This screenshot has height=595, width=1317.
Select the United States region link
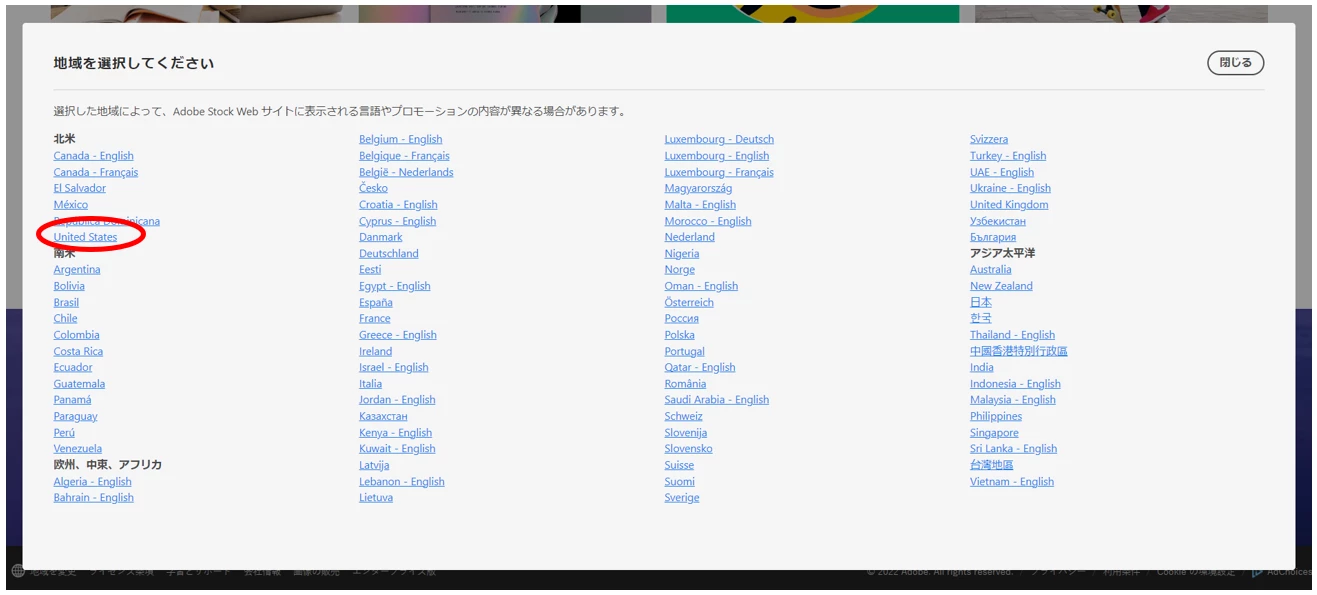point(85,237)
